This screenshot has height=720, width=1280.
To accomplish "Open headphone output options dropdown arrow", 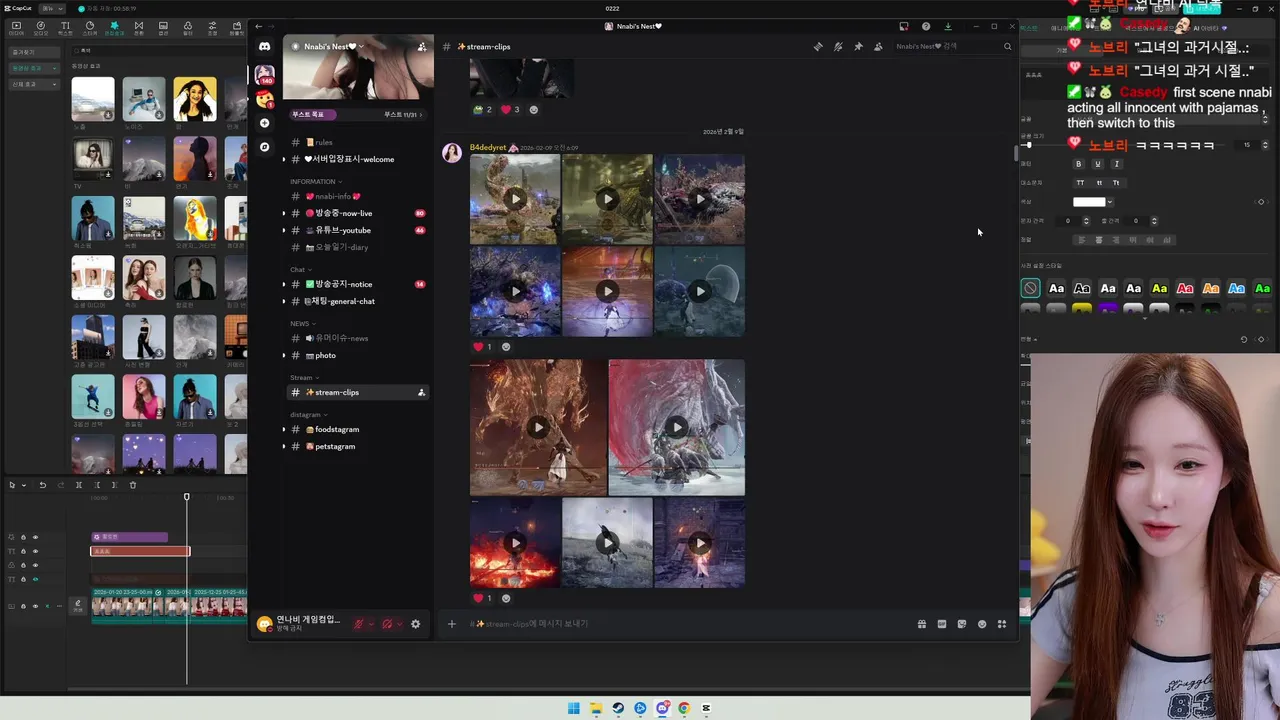I will [x=399, y=624].
